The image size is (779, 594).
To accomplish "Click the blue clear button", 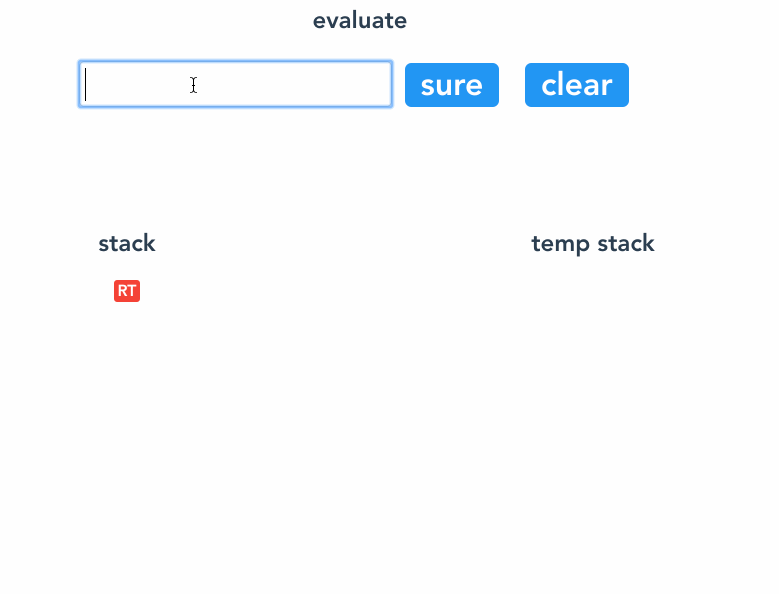I will (x=577, y=85).
